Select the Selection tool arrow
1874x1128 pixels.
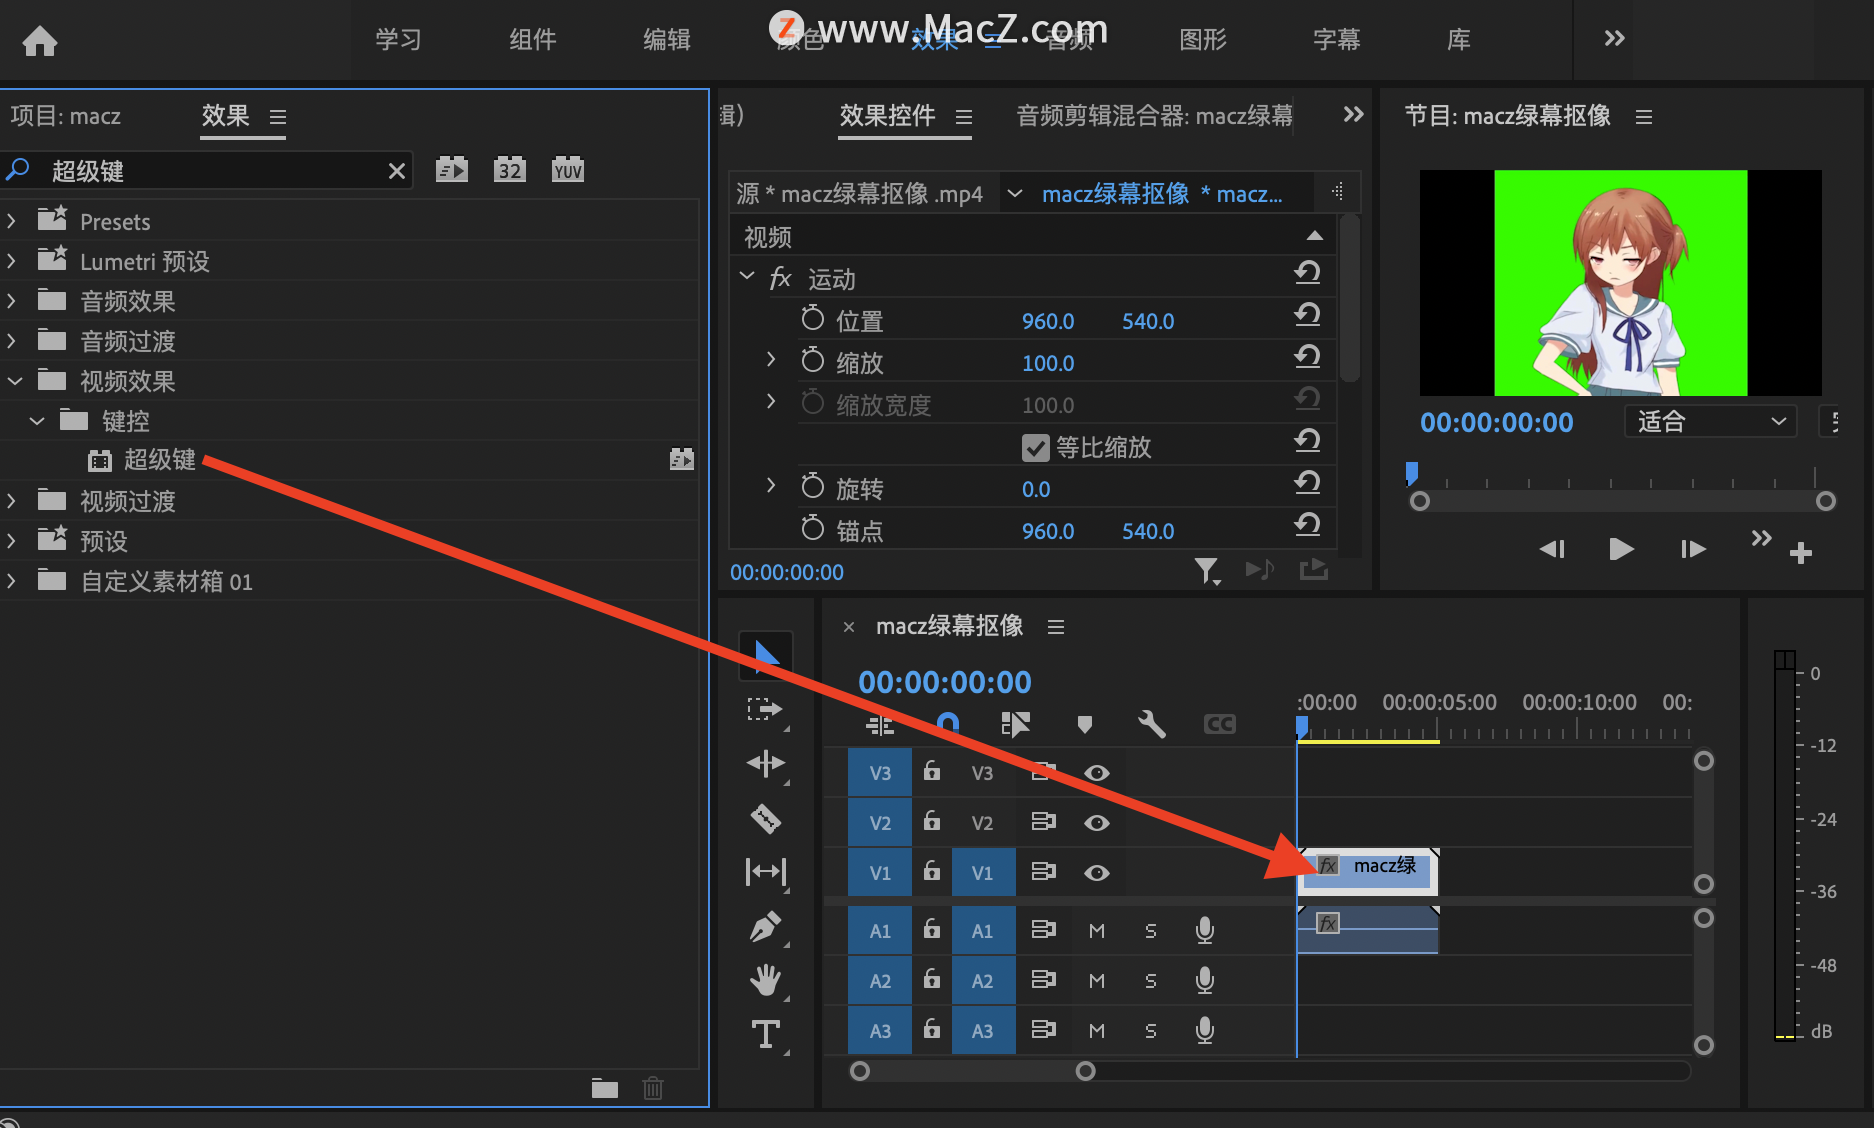click(766, 655)
